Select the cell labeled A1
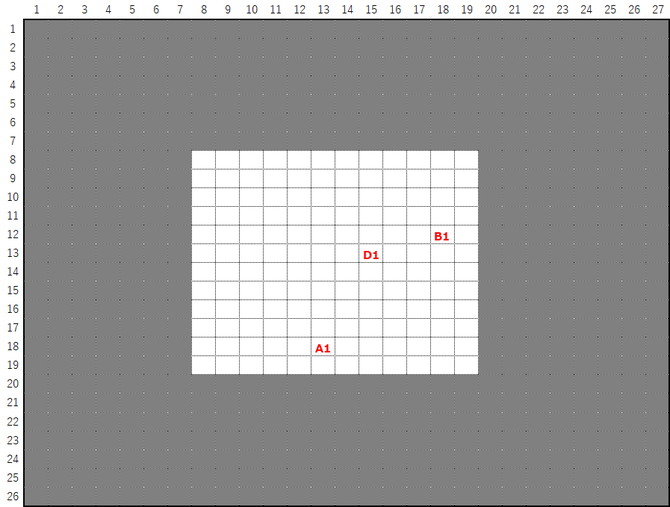670x507 pixels. click(323, 346)
